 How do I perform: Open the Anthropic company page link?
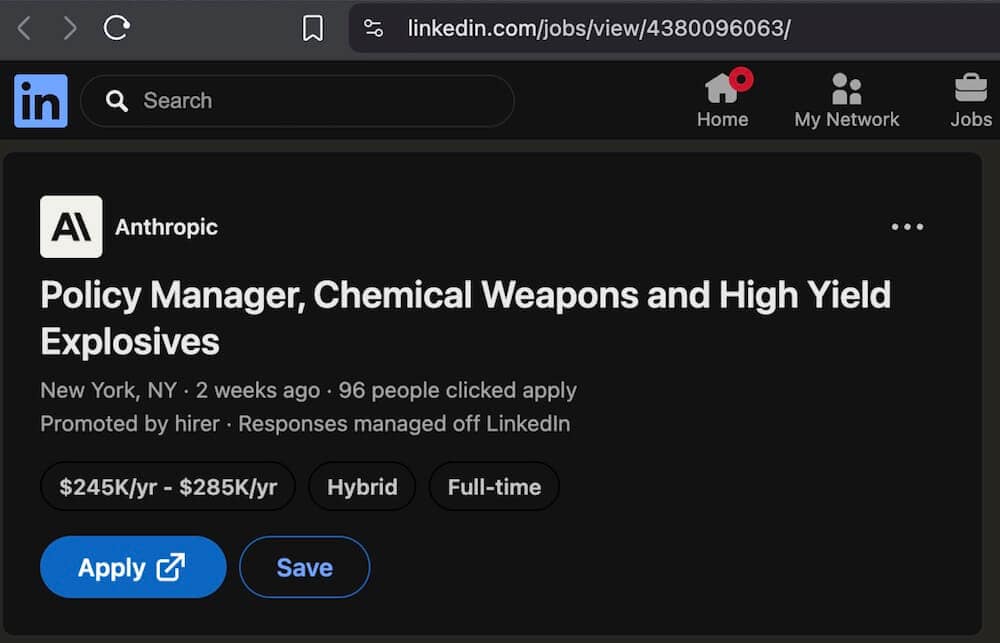point(166,226)
